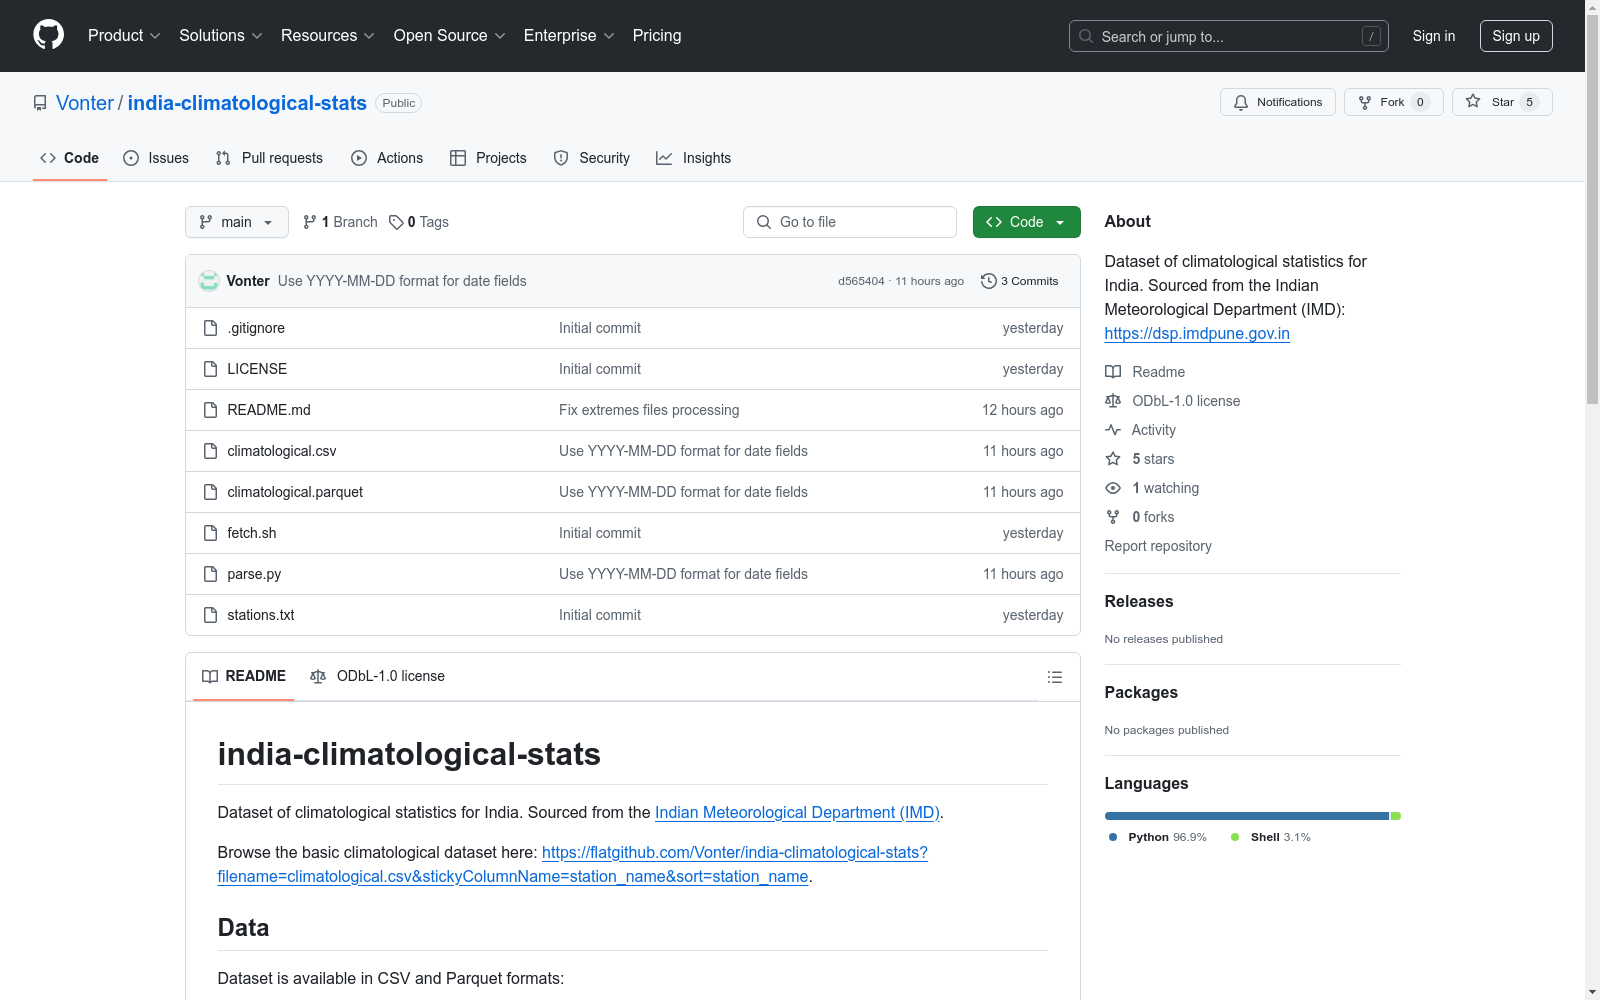This screenshot has width=1600, height=1000.
Task: Expand the Solutions menu
Action: 220,35
